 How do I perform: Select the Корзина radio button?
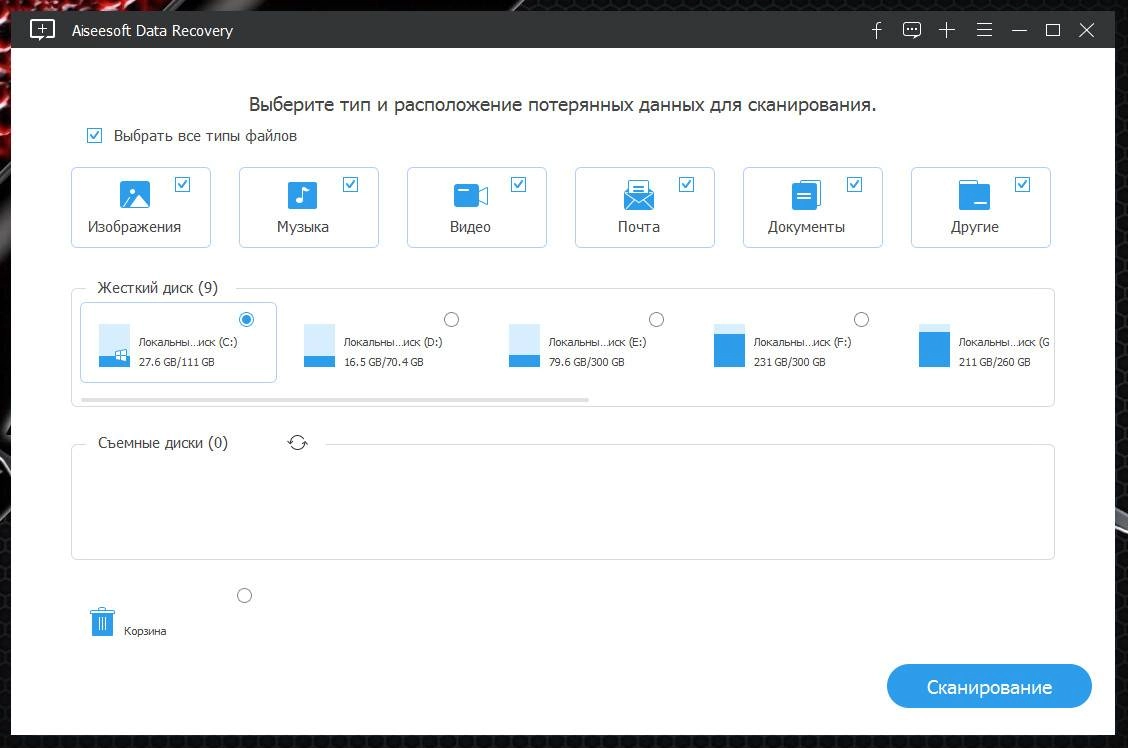245,596
